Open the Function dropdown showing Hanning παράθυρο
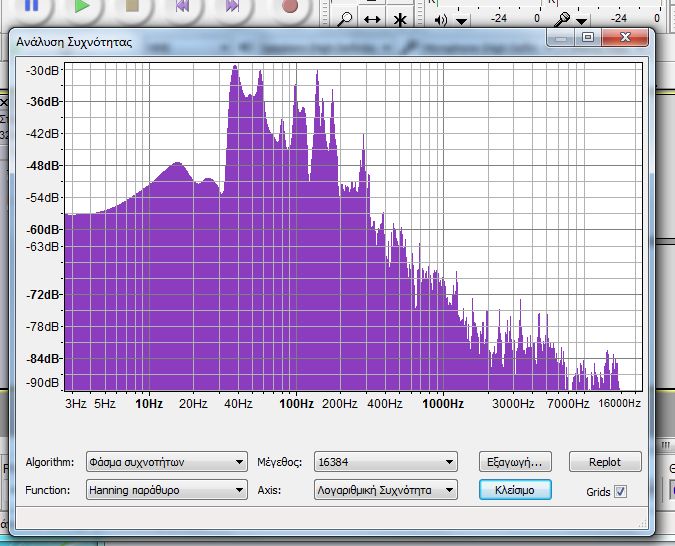 [x=167, y=490]
